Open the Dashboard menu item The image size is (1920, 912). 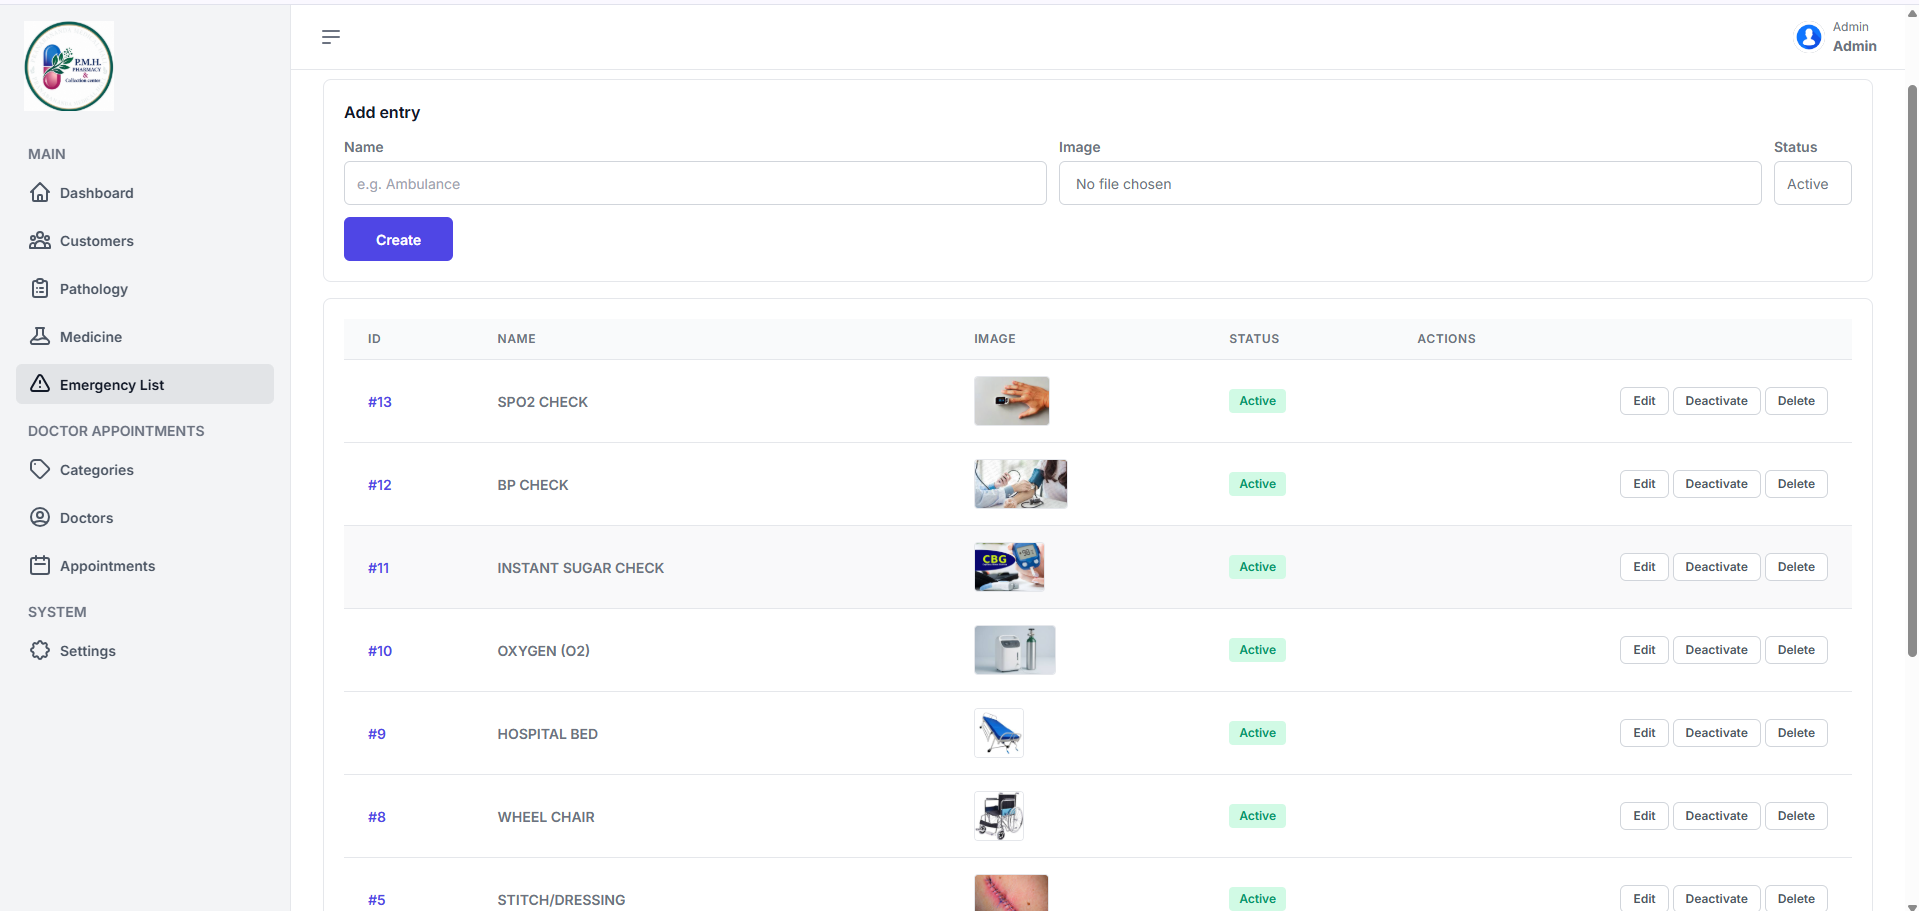tap(145, 192)
